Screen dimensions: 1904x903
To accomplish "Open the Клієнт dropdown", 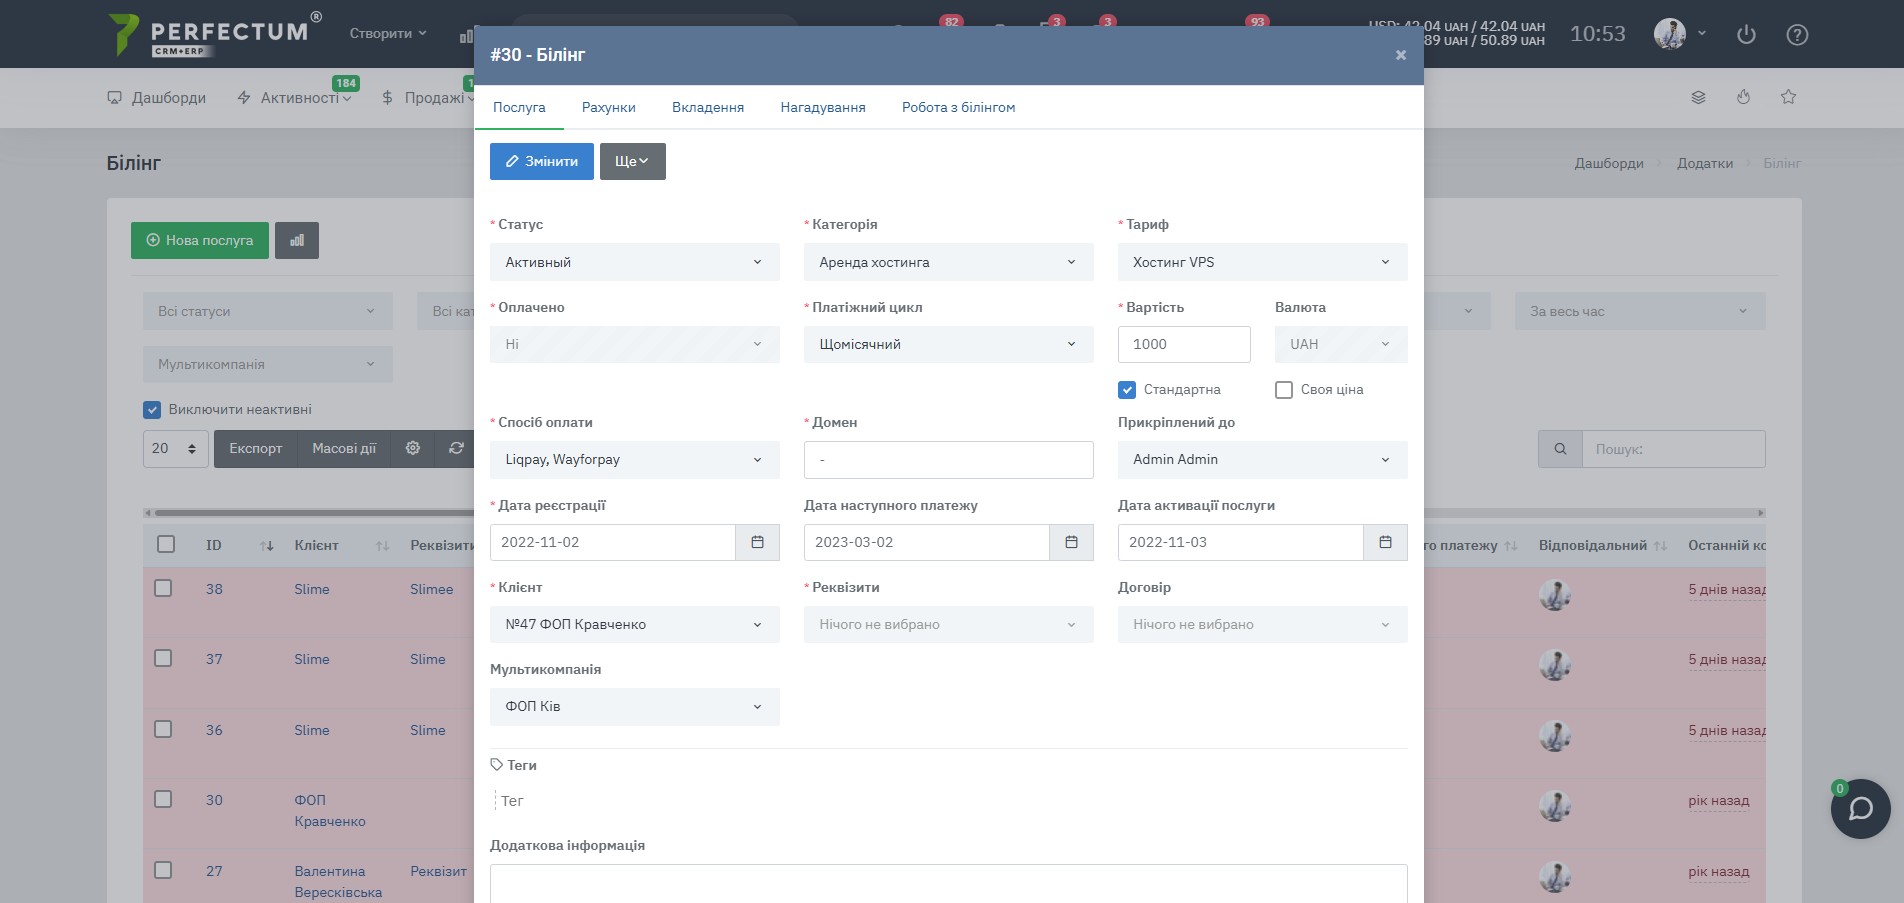I will click(x=635, y=624).
